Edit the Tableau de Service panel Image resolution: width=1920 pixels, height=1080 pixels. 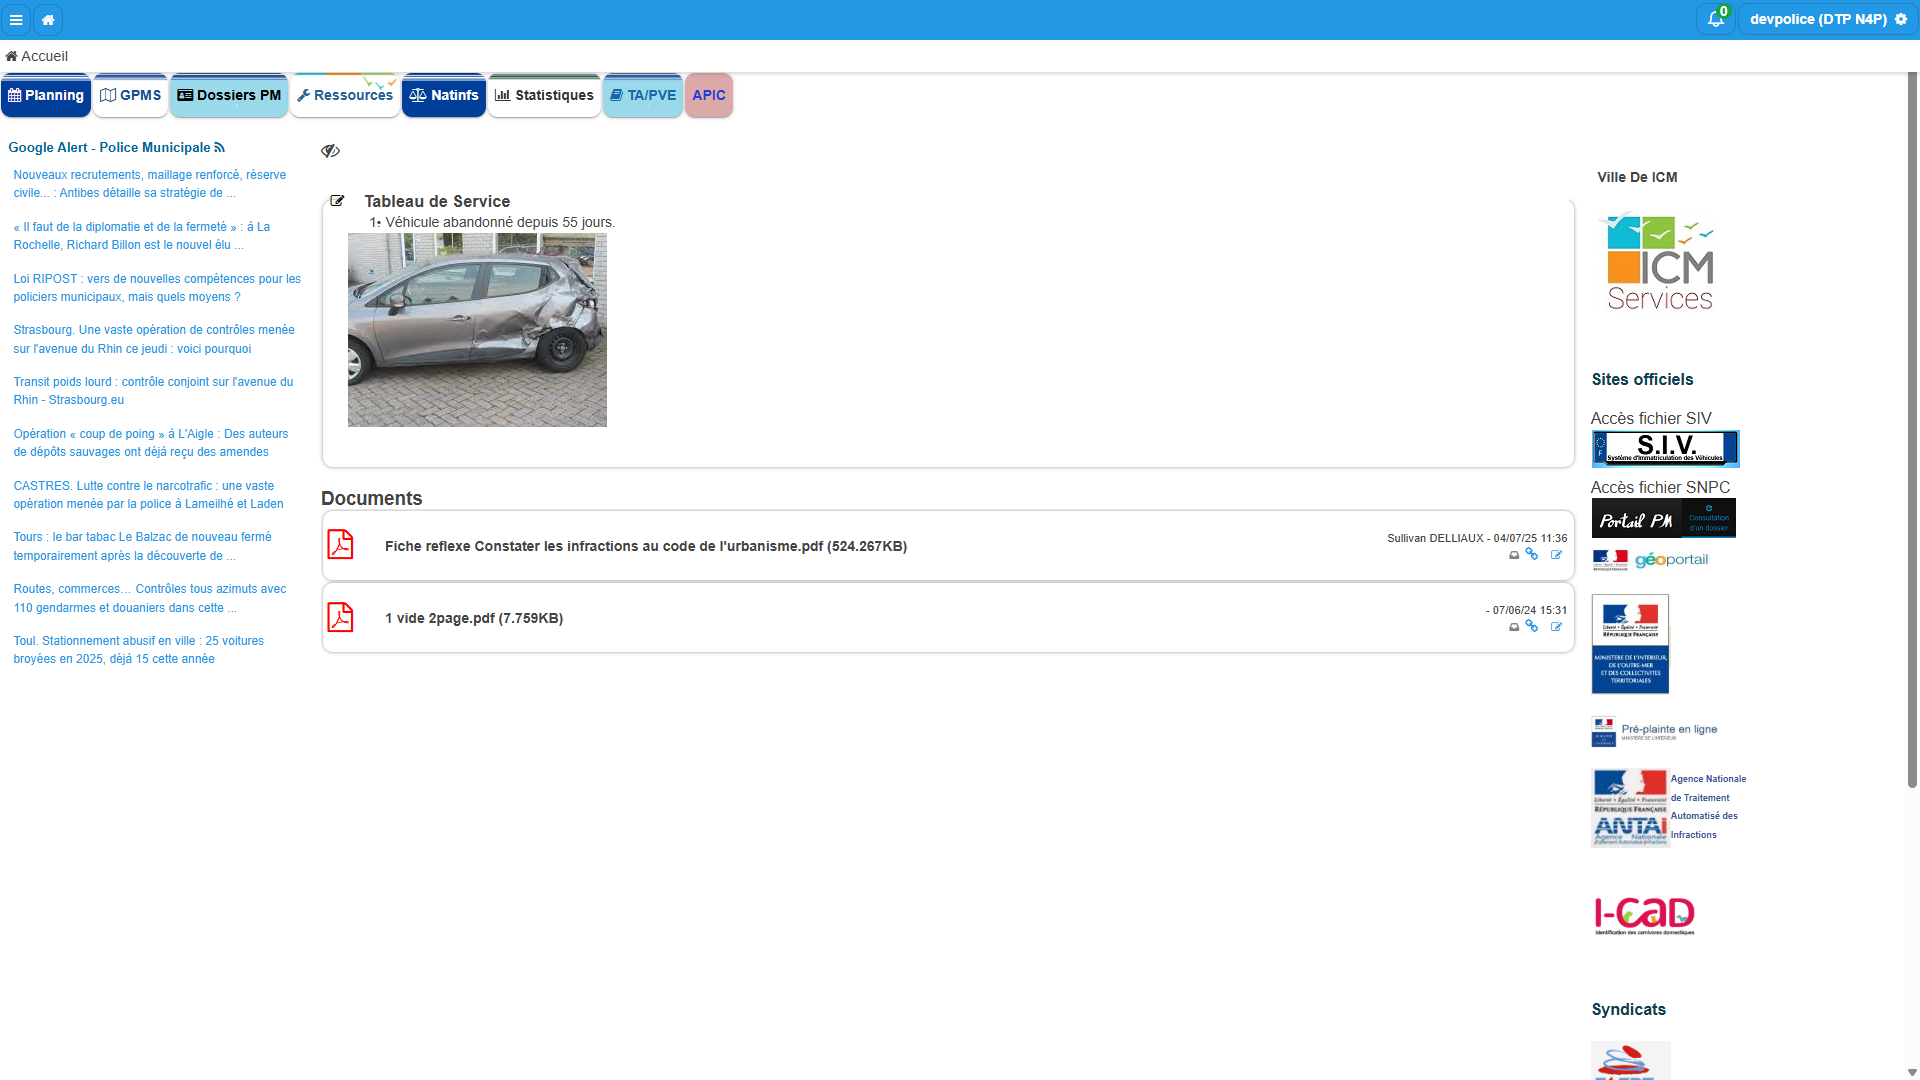[x=337, y=201]
